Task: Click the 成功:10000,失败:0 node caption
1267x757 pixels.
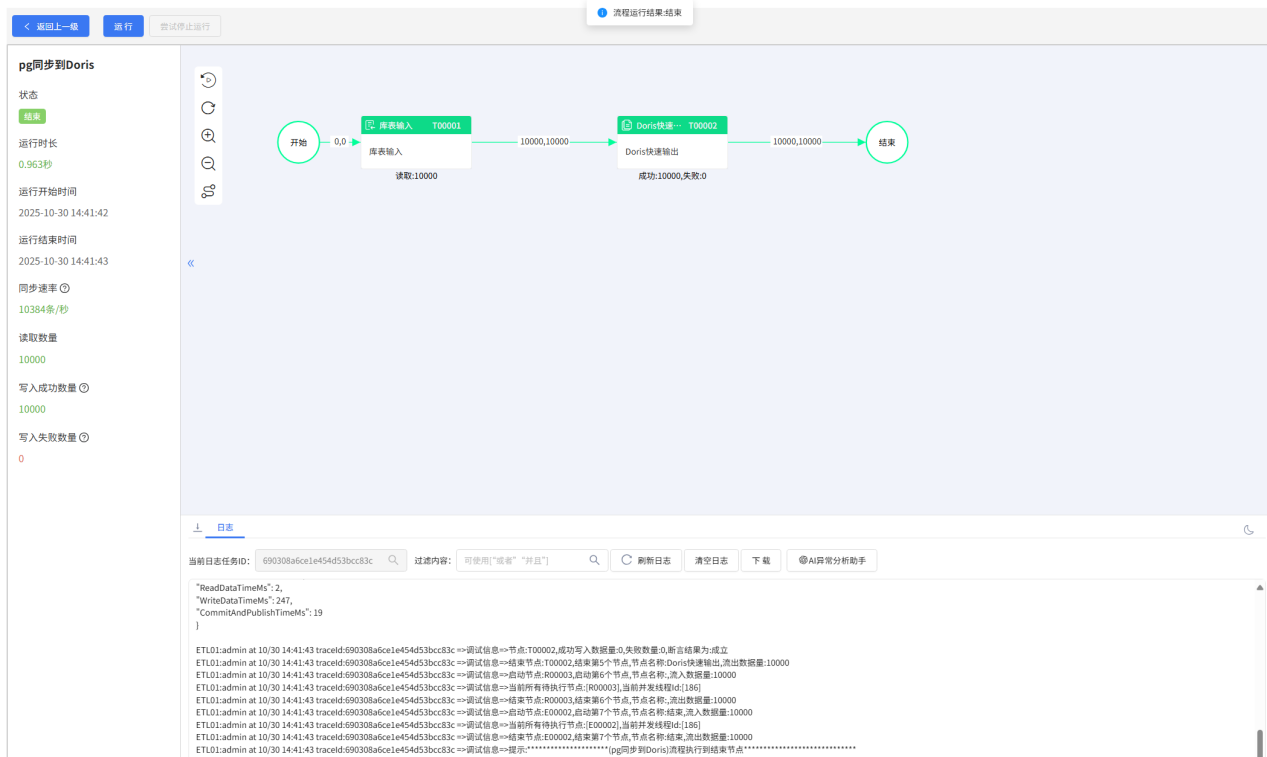Action: coord(672,176)
